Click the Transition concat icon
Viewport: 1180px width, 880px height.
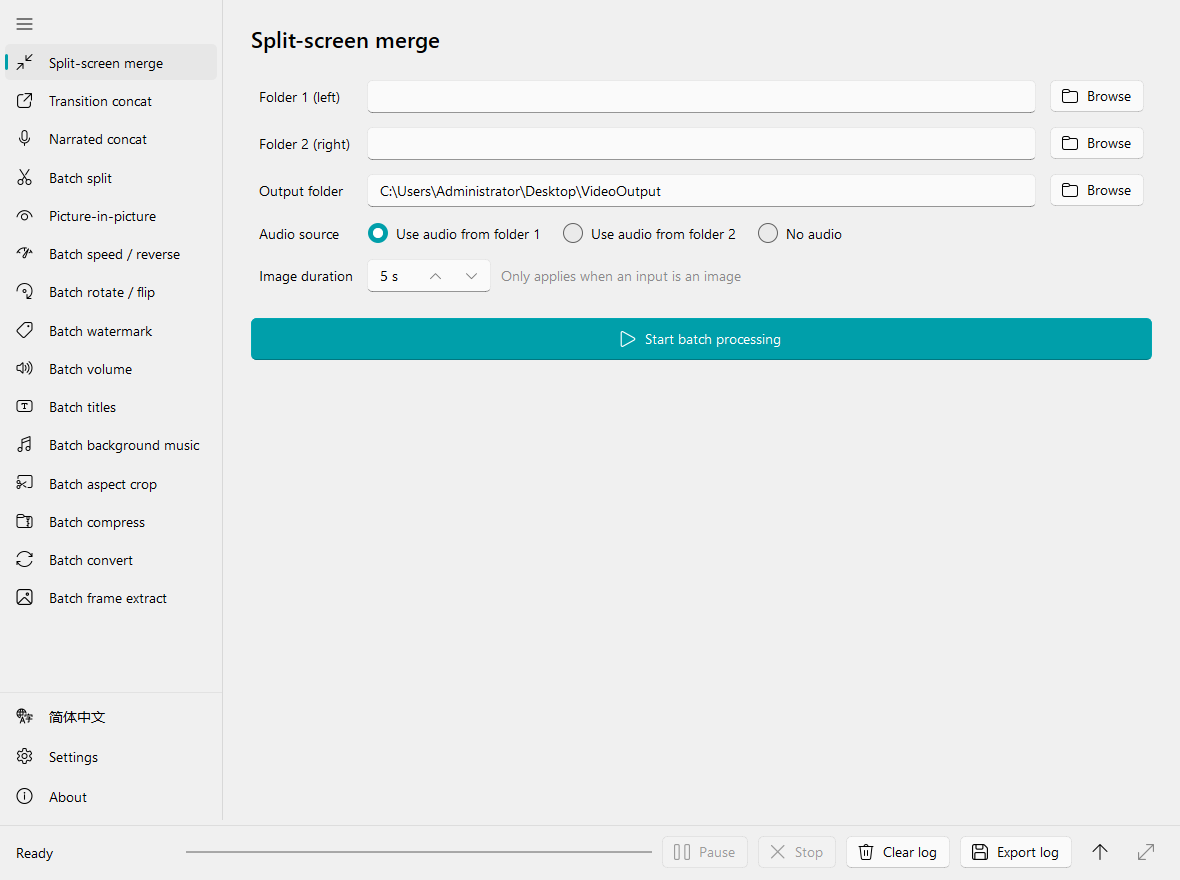[25, 101]
